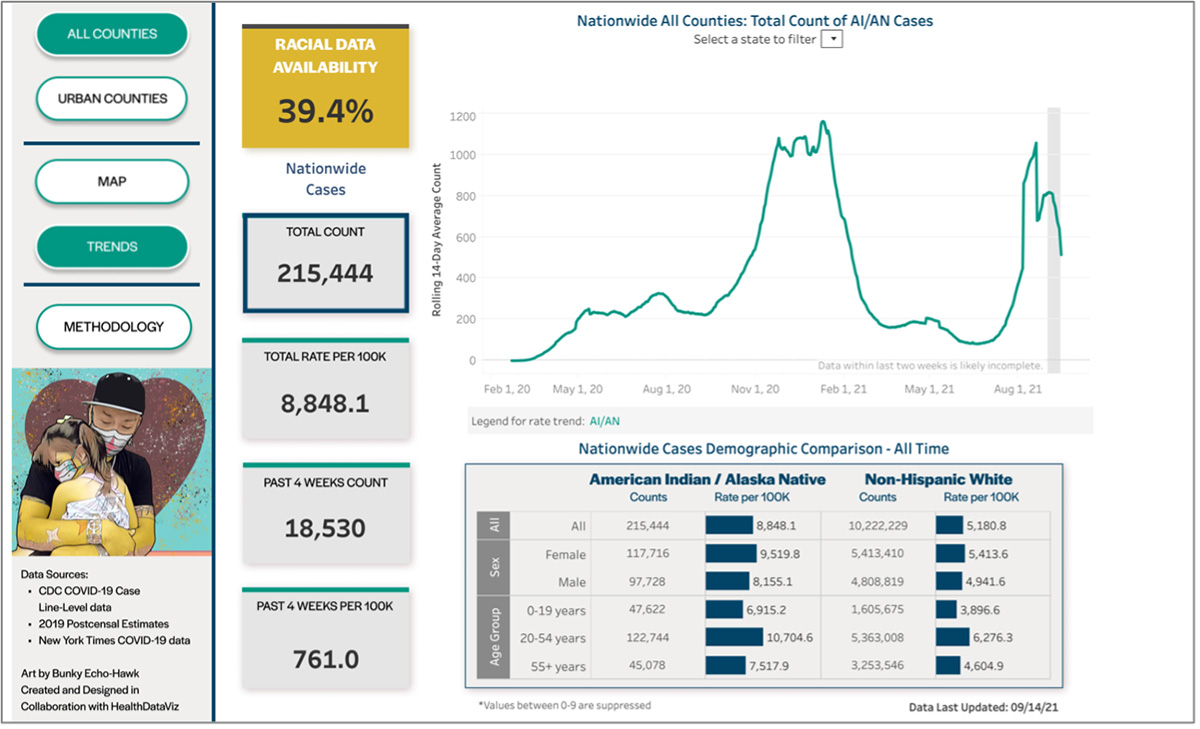Select the TOTAL COUNT card

325,262
